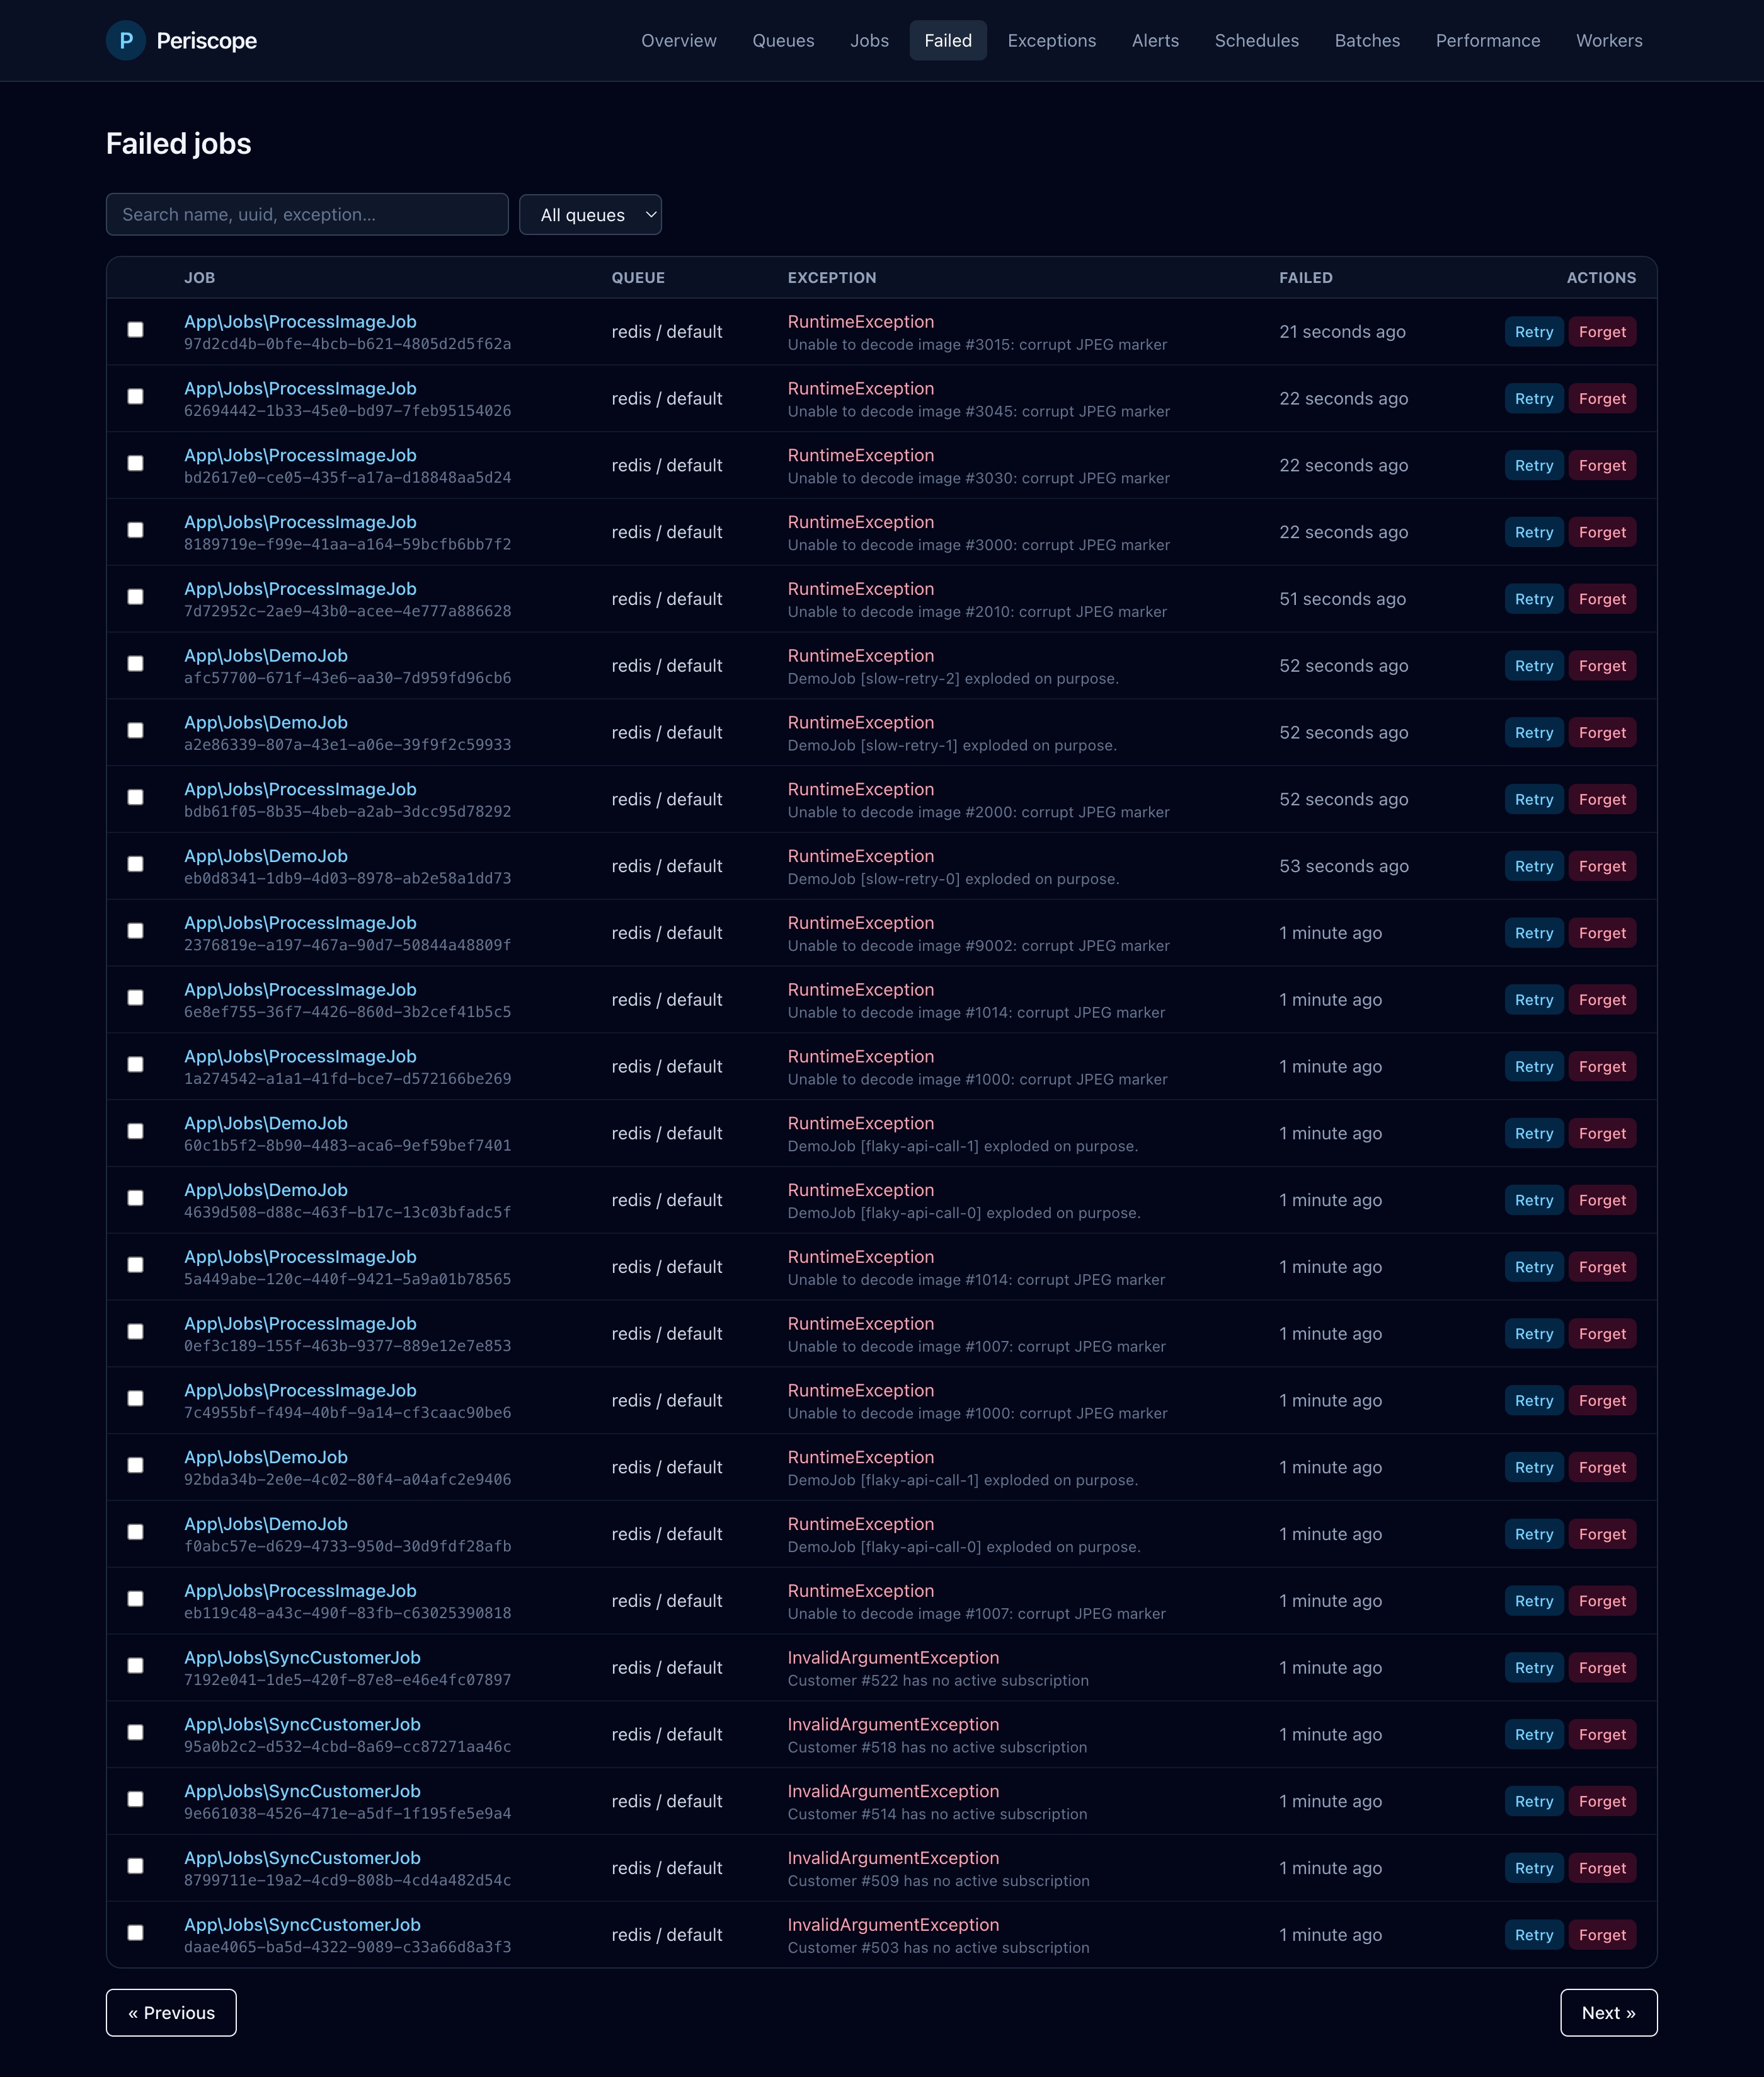Image resolution: width=1764 pixels, height=2077 pixels.
Task: Check the slow-retry-1 DemoJob checkbox
Action: pyautogui.click(x=135, y=731)
